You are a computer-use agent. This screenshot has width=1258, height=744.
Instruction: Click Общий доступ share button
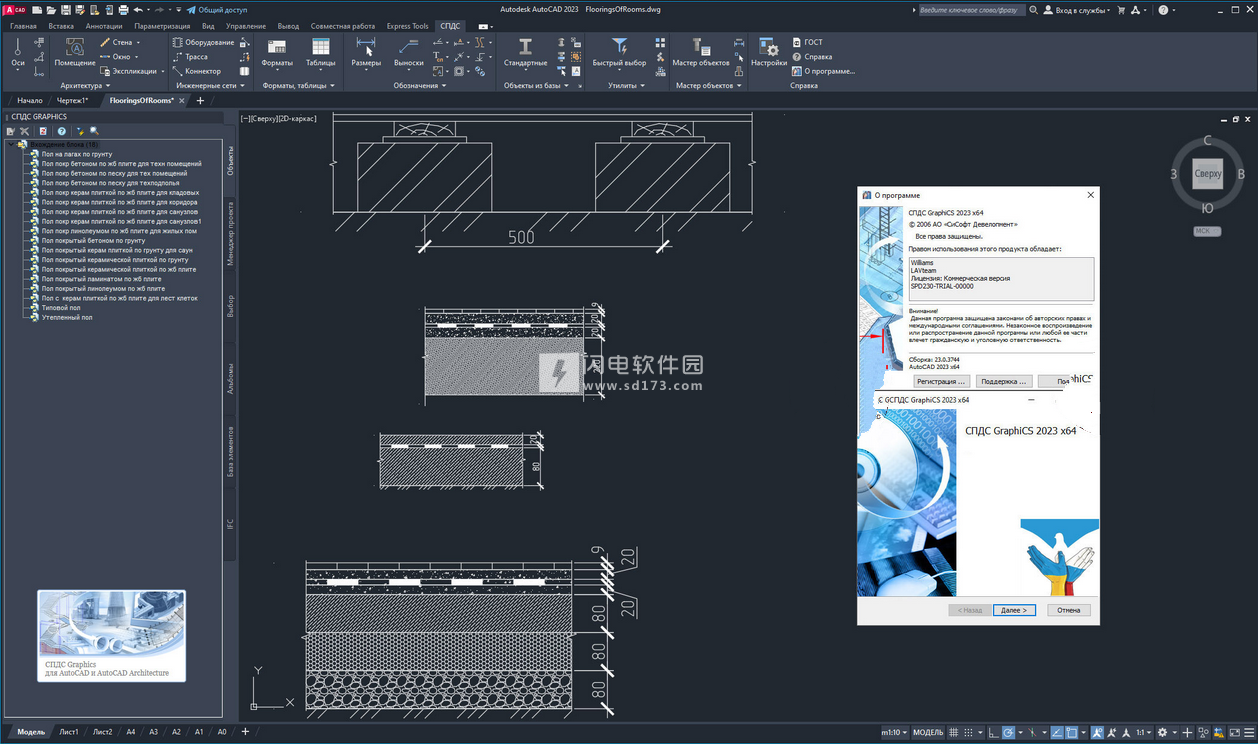coord(216,10)
